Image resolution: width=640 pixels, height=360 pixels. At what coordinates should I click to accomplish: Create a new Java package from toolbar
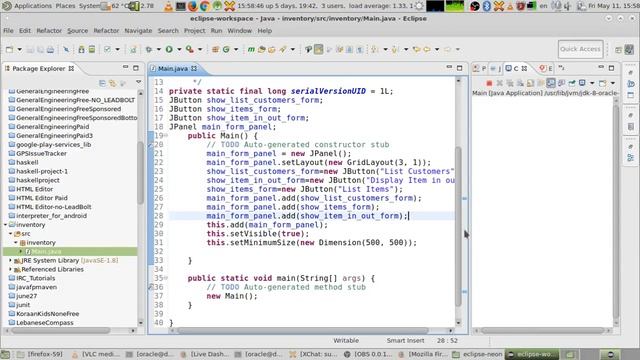(x=216, y=49)
